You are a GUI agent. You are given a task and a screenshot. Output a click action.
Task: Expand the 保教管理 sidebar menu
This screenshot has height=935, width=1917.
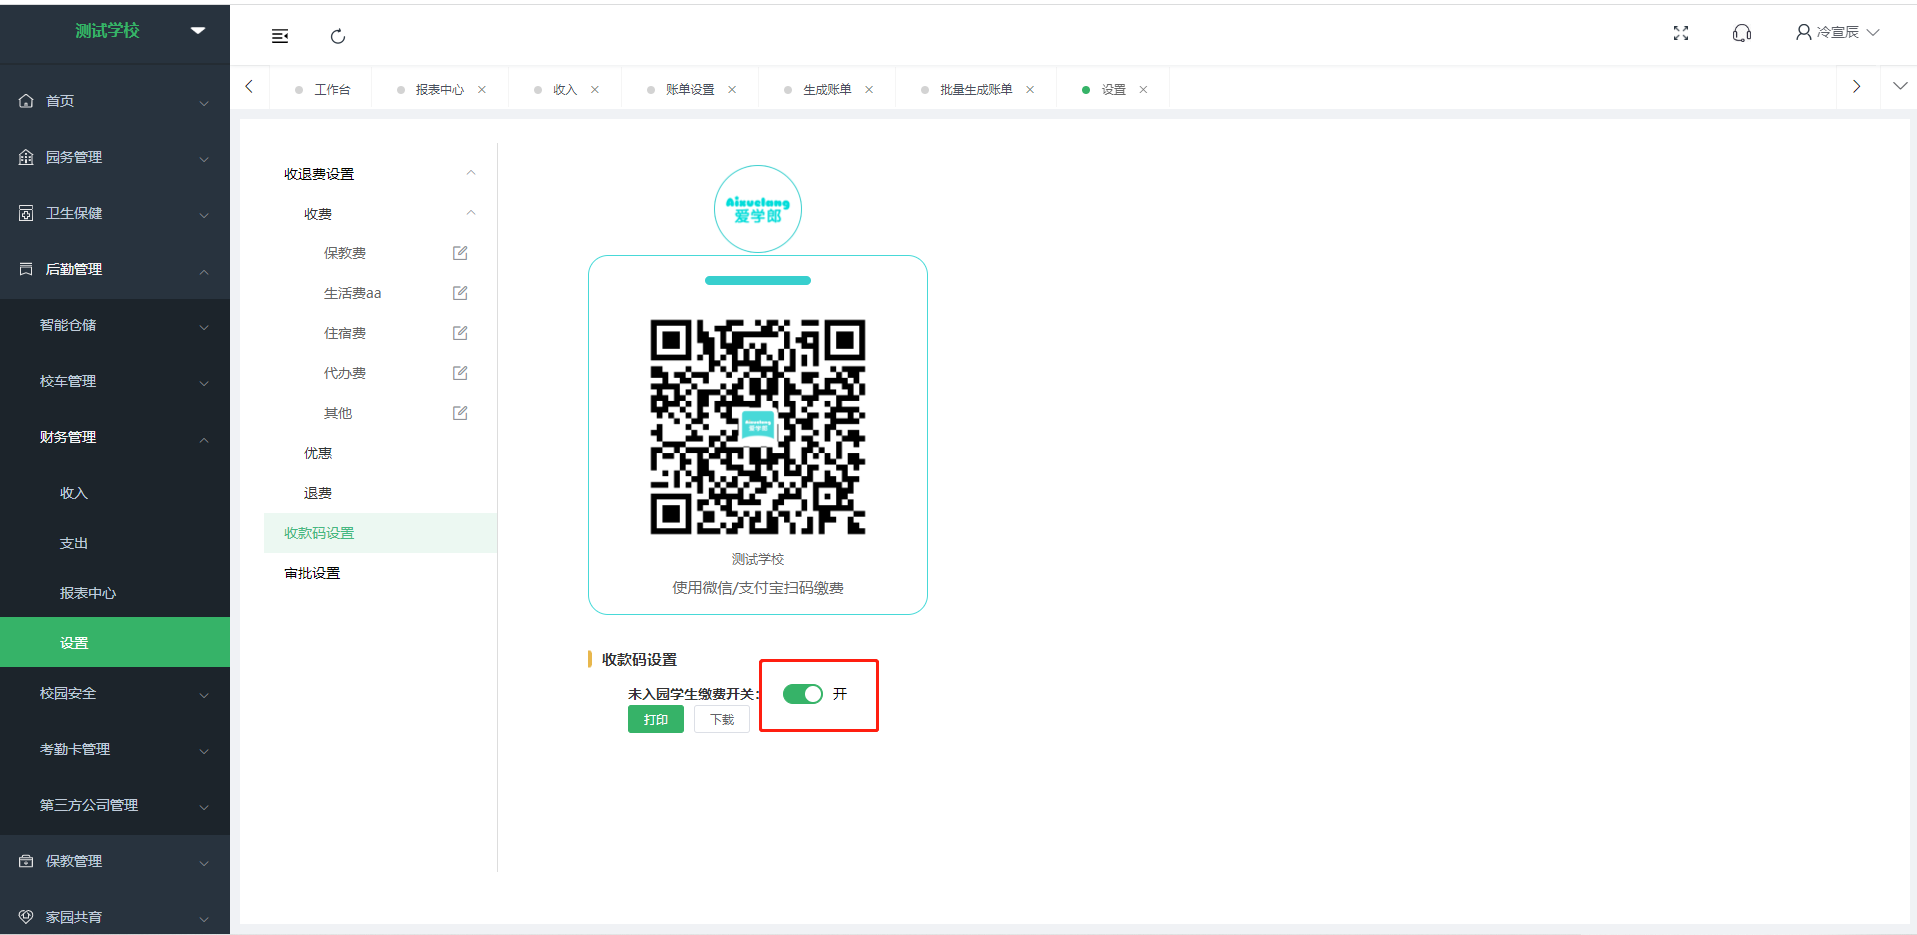115,861
